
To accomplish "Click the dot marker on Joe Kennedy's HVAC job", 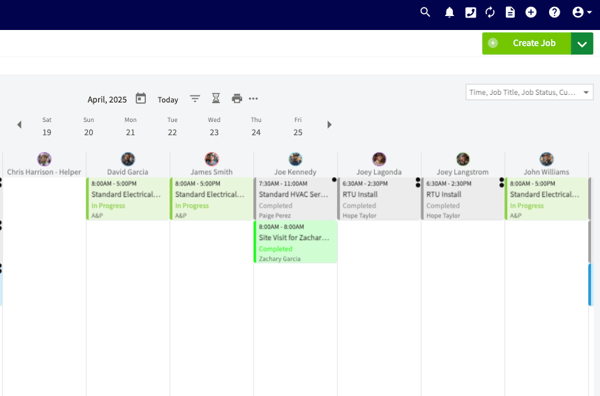I will [334, 180].
